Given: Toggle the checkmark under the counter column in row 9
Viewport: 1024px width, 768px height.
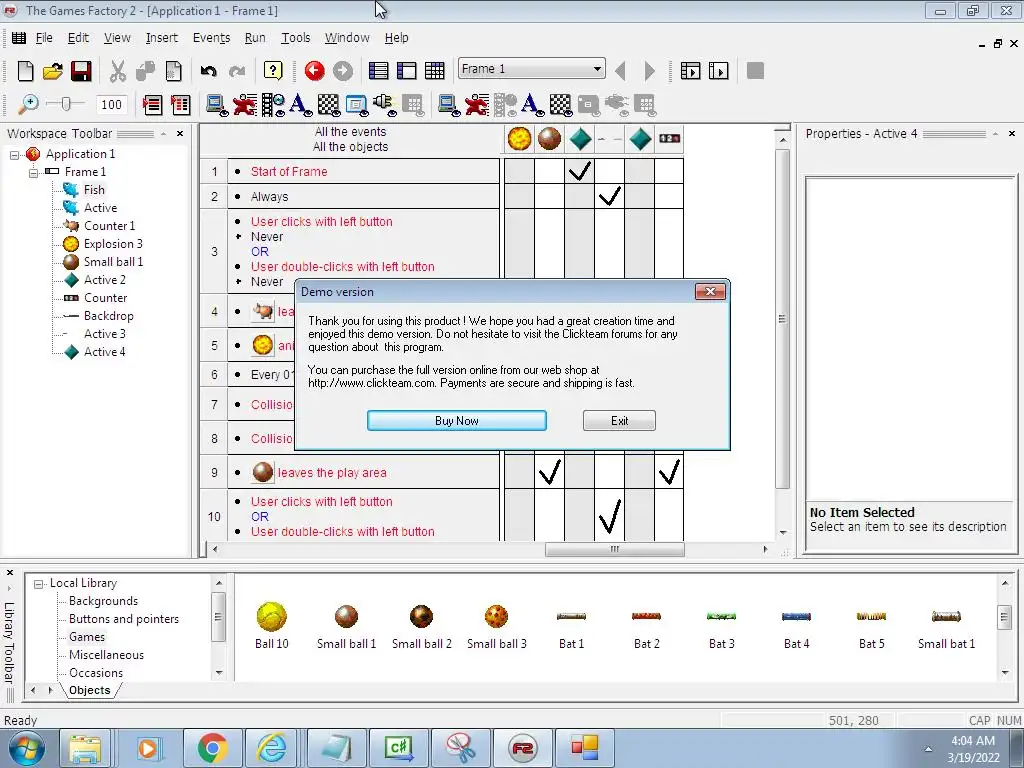Looking at the screenshot, I should [669, 472].
